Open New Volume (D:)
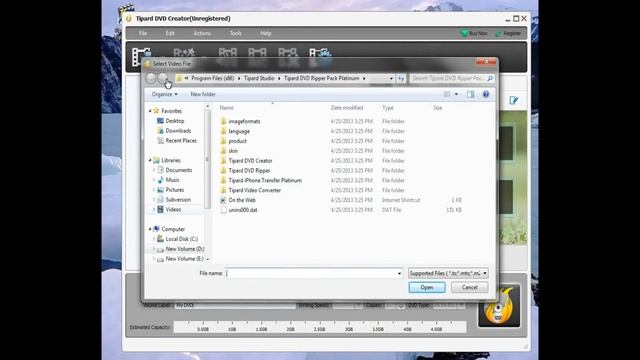 (x=184, y=249)
